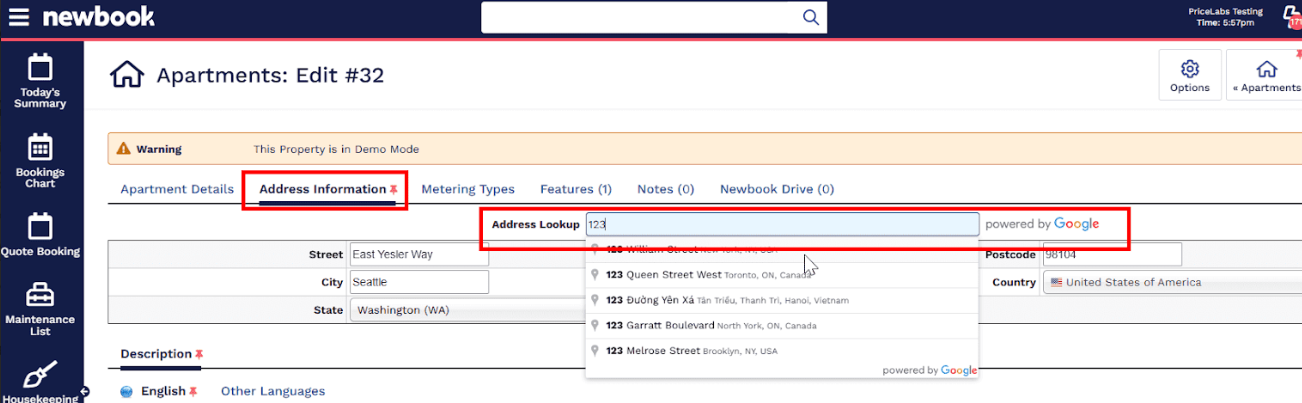Open the notifications icon at top right
Image resolution: width=1302 pixels, height=403 pixels.
pos(1291,17)
